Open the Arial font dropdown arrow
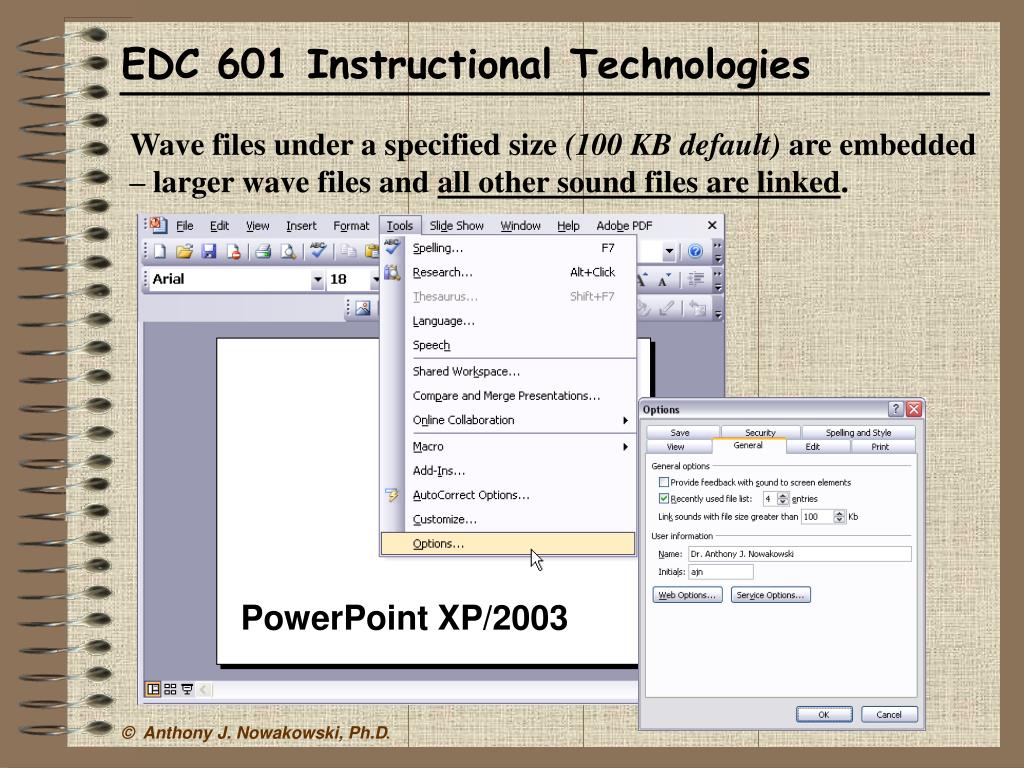1024x768 pixels. click(317, 280)
